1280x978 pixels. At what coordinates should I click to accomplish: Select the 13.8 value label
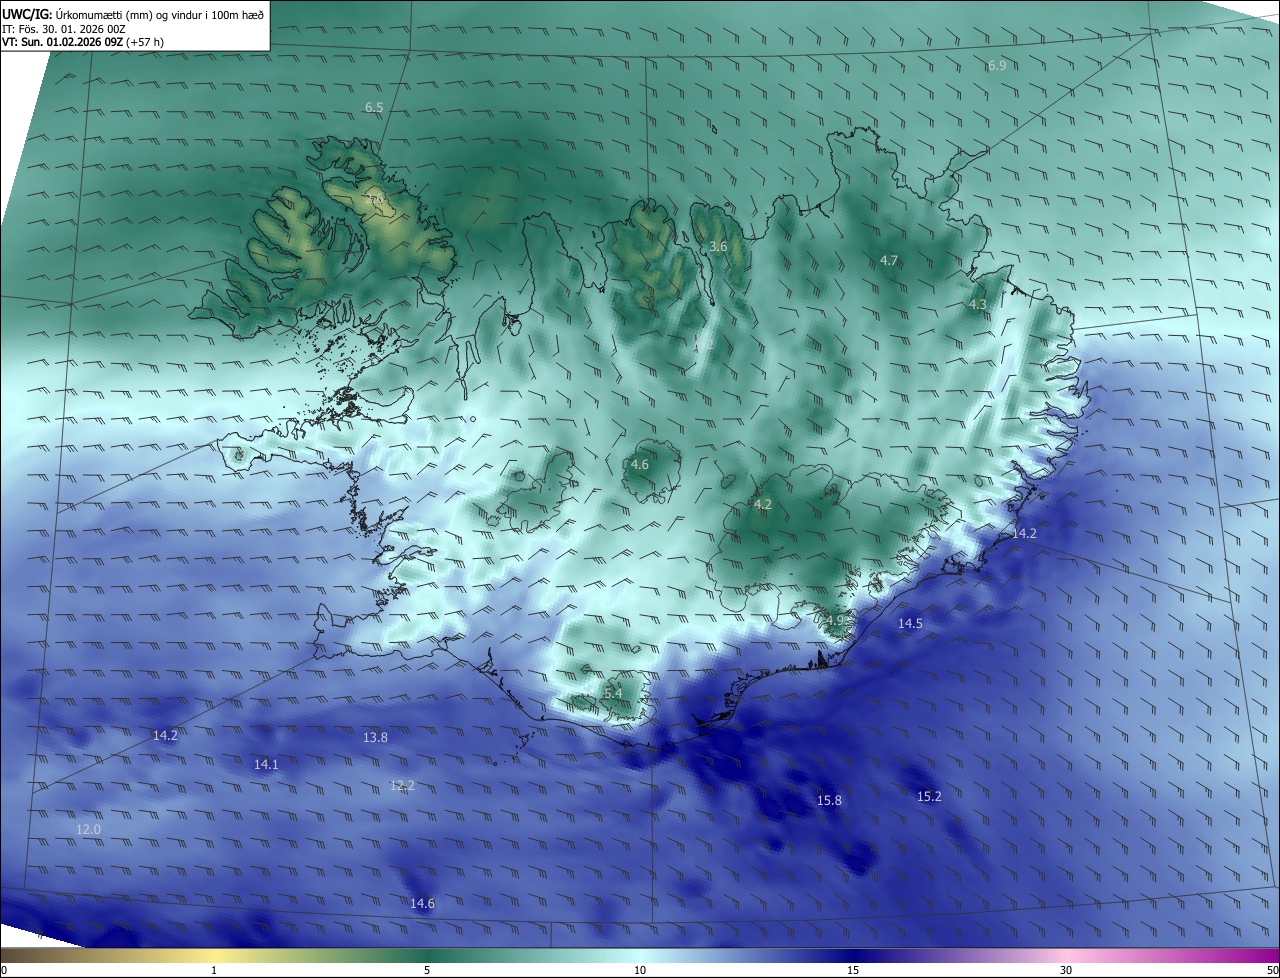pos(375,737)
